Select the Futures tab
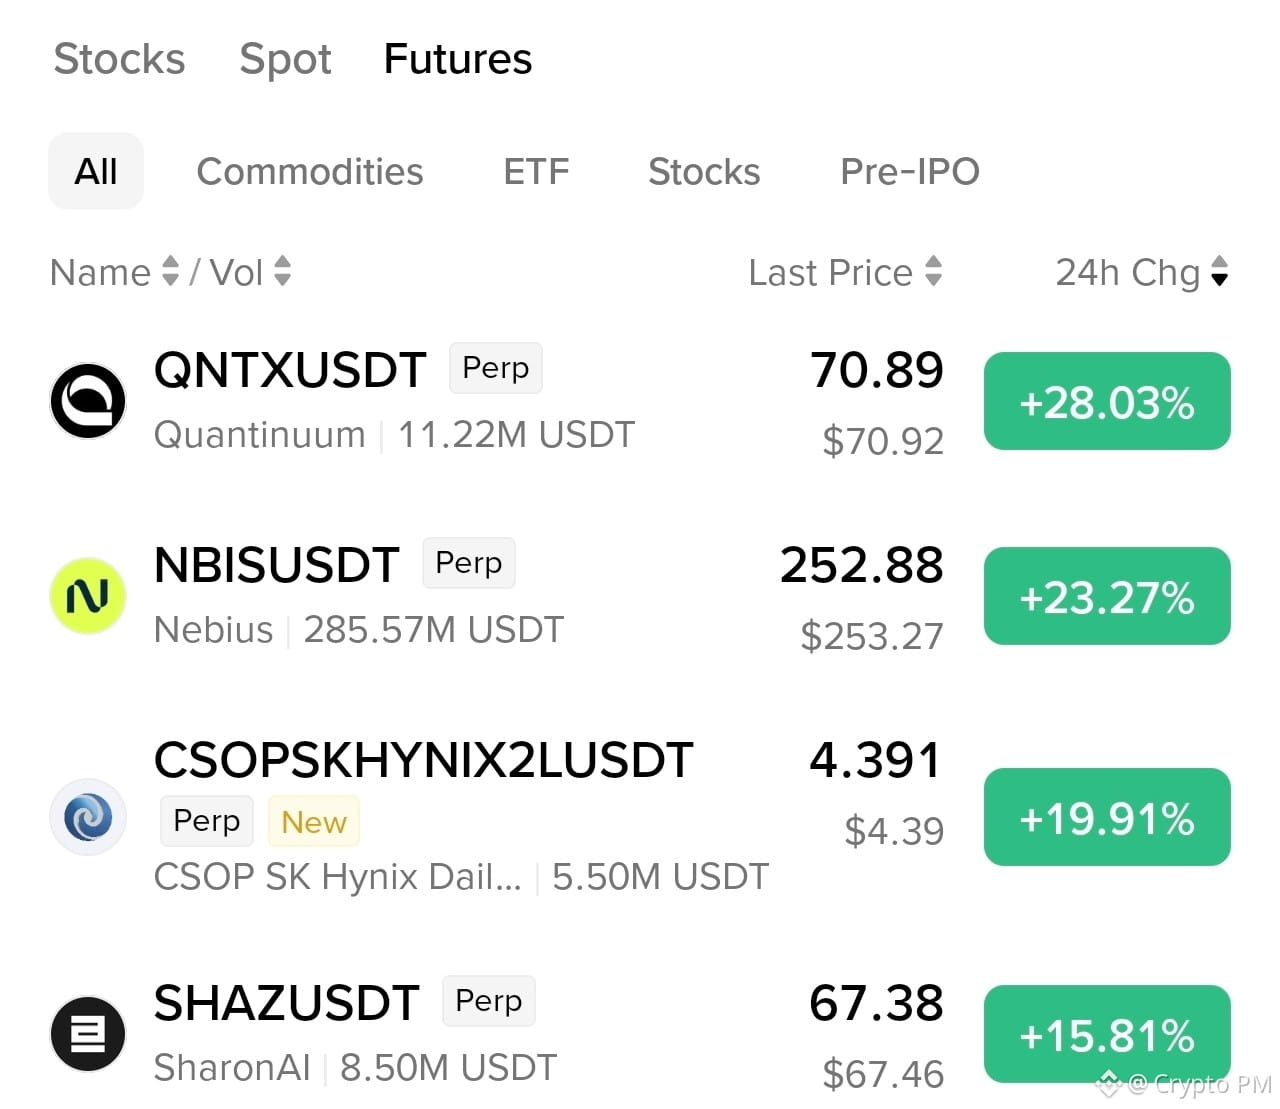This screenshot has height=1109, width=1280. [458, 59]
